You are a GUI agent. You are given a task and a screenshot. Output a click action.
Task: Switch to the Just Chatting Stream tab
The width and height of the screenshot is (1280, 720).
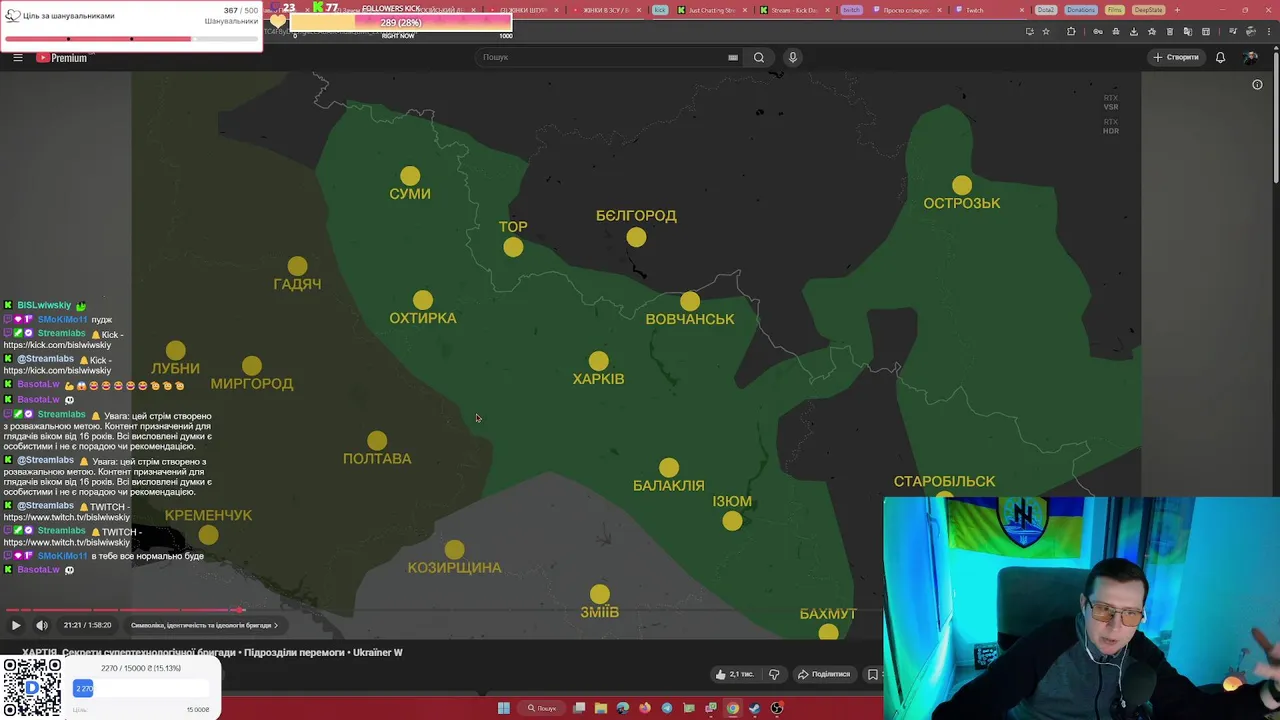[x=710, y=10]
